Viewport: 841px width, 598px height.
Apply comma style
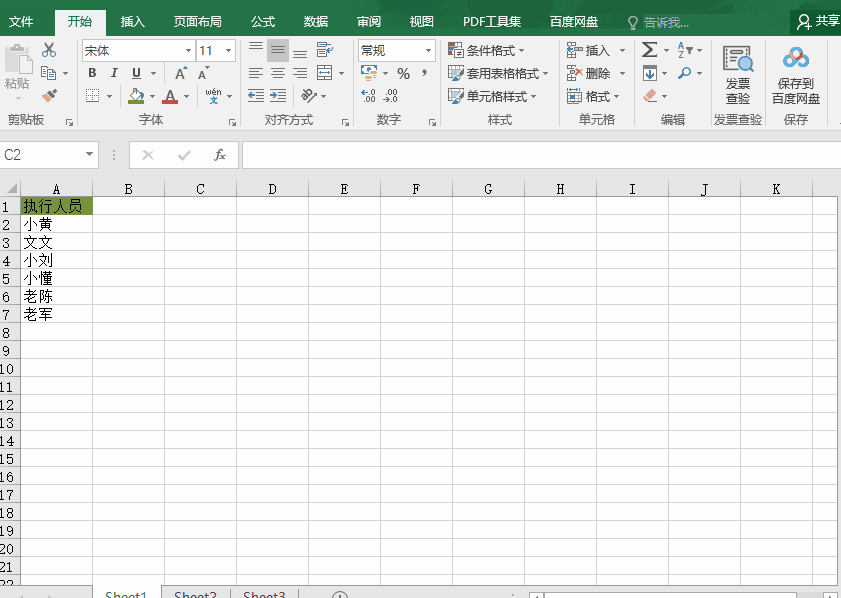pyautogui.click(x=424, y=73)
